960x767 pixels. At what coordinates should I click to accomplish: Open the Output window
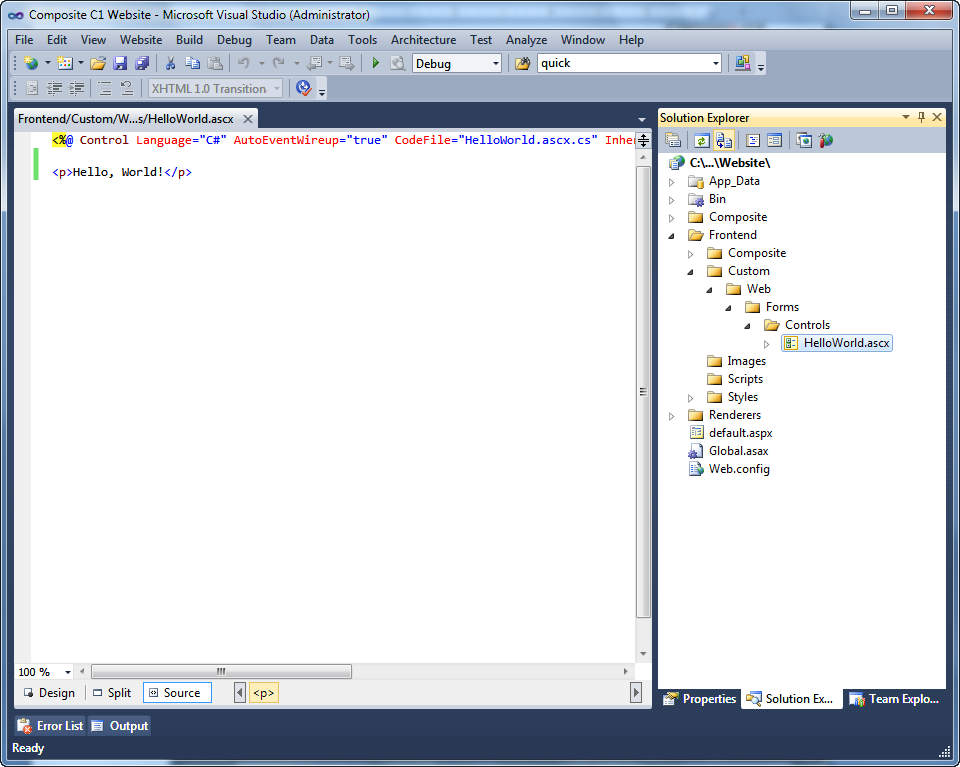tap(119, 726)
